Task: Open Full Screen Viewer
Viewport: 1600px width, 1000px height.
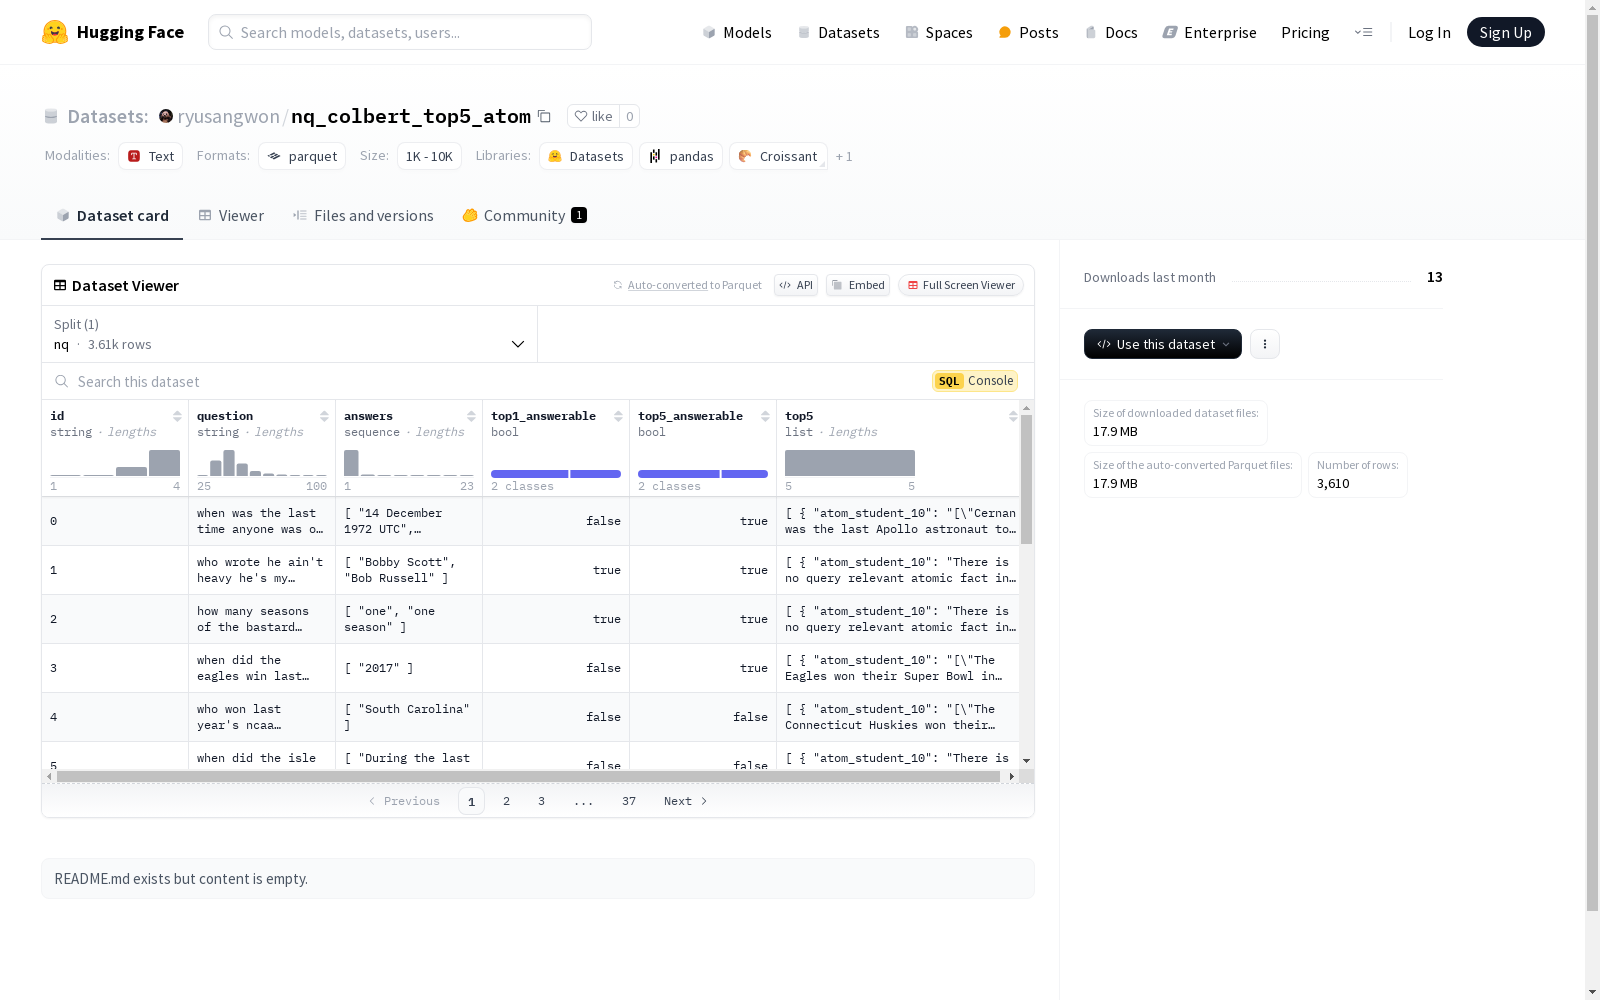Action: 961,285
